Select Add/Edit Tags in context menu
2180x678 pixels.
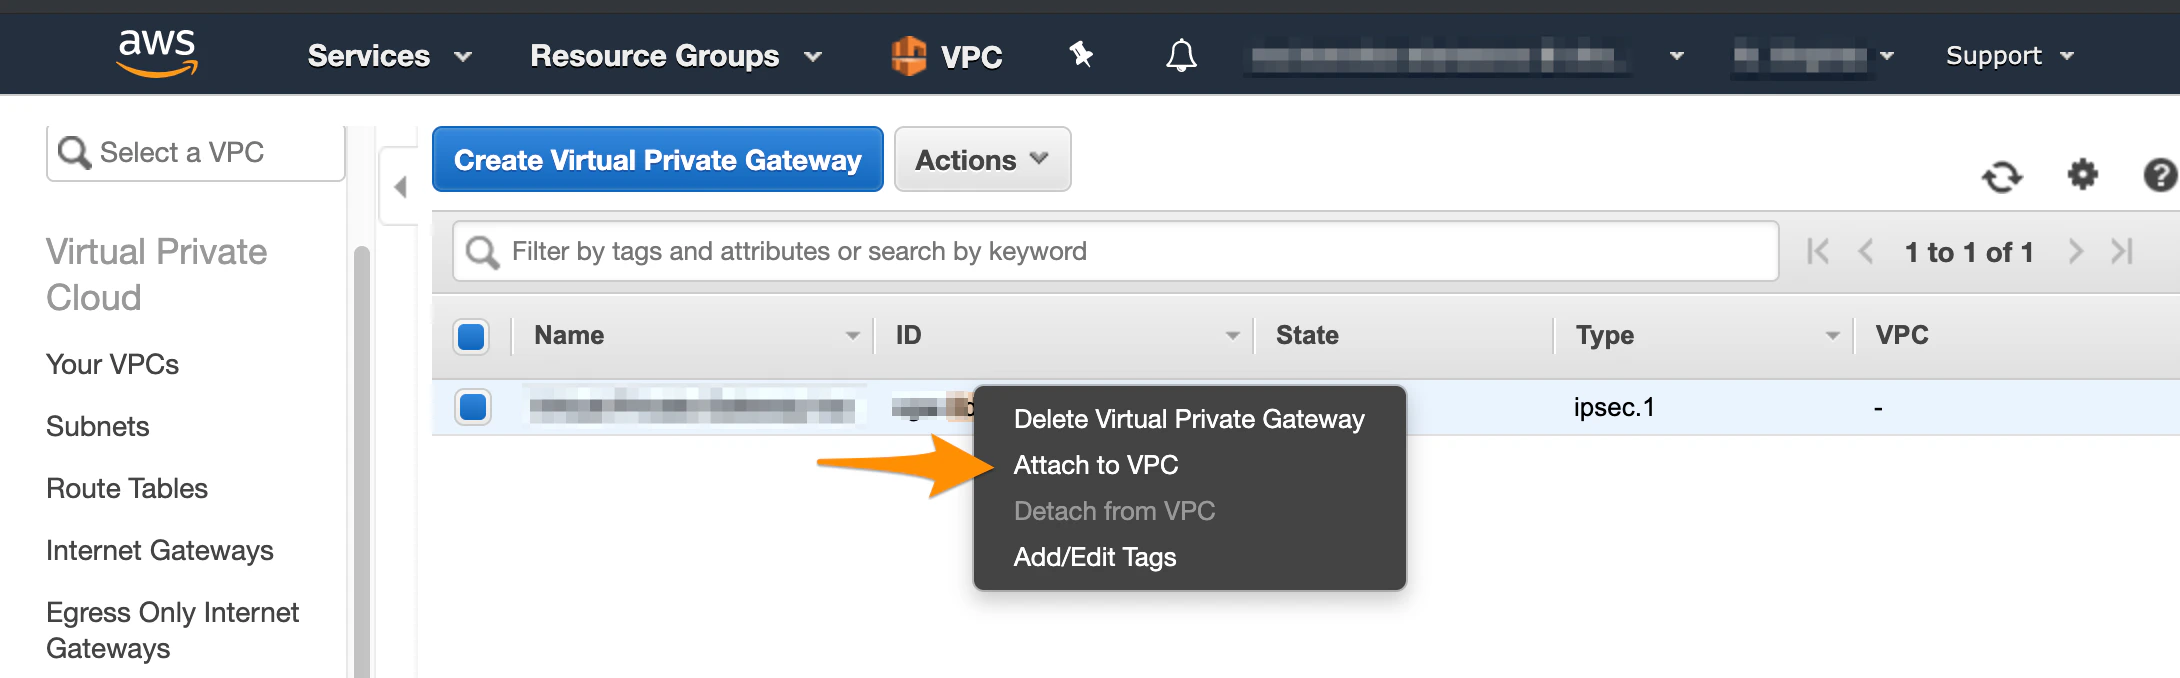coord(1094,557)
